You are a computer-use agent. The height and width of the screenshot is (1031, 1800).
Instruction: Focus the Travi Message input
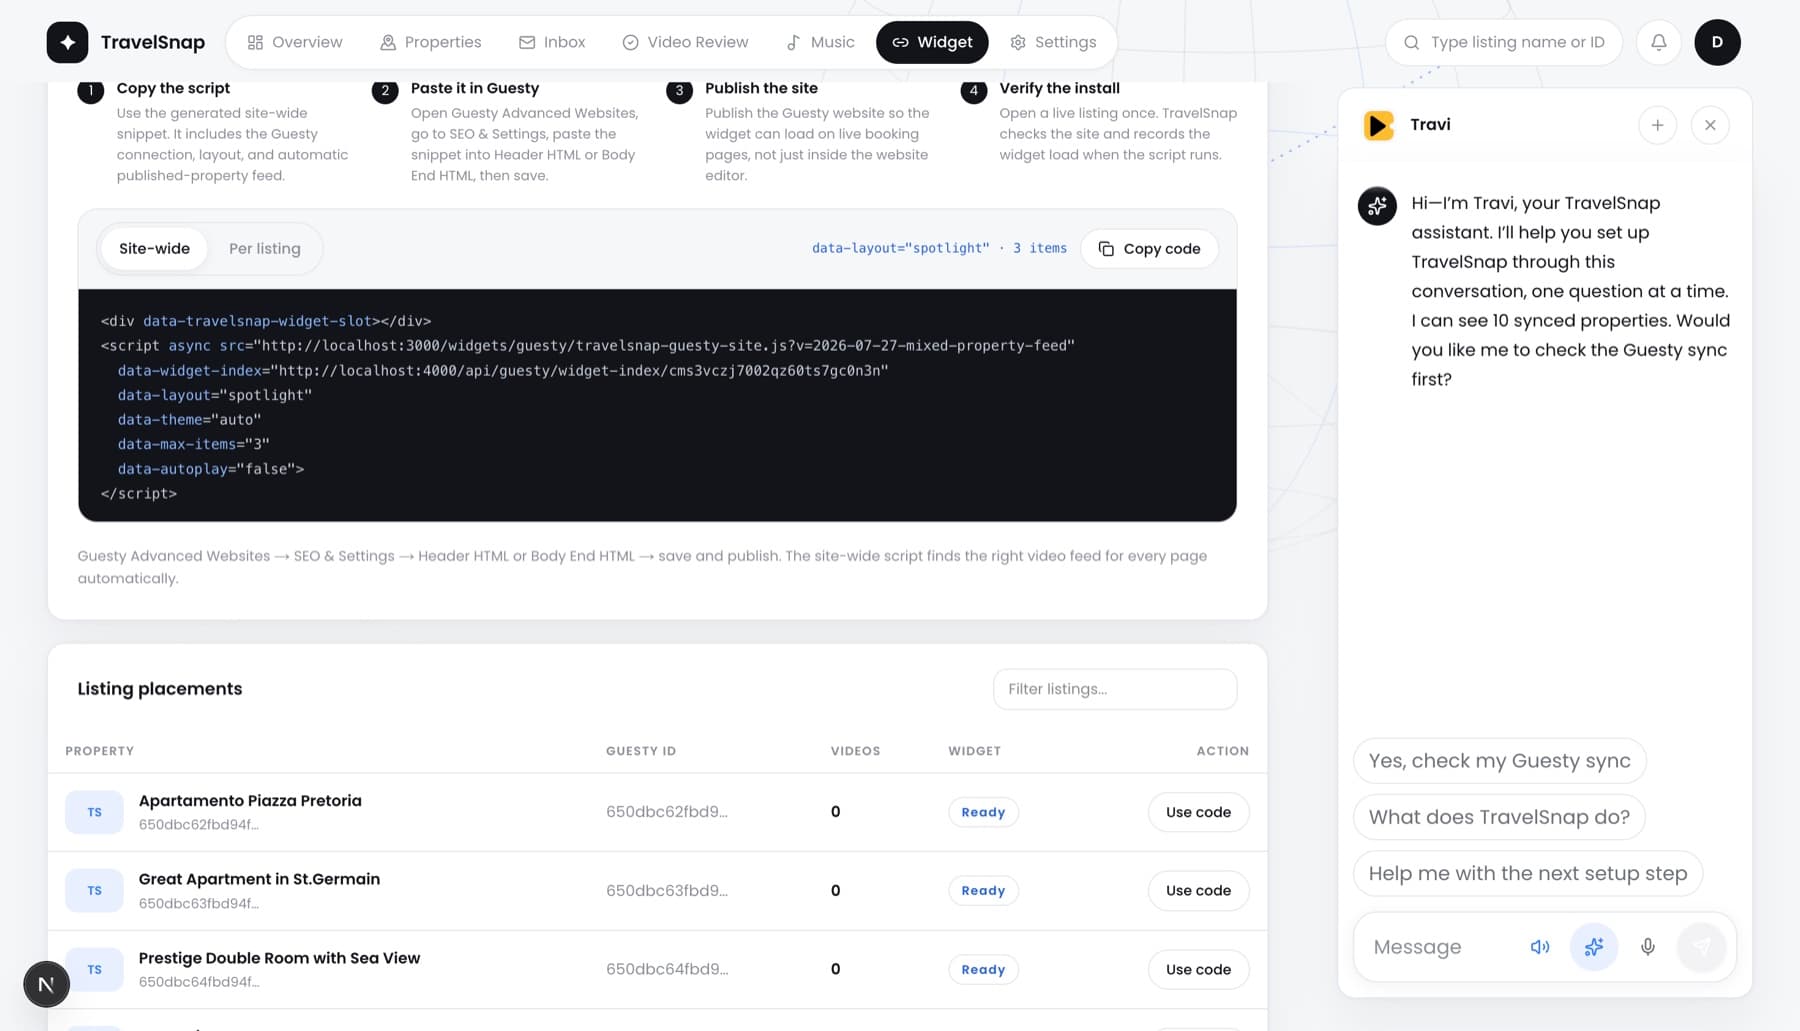click(1440, 947)
